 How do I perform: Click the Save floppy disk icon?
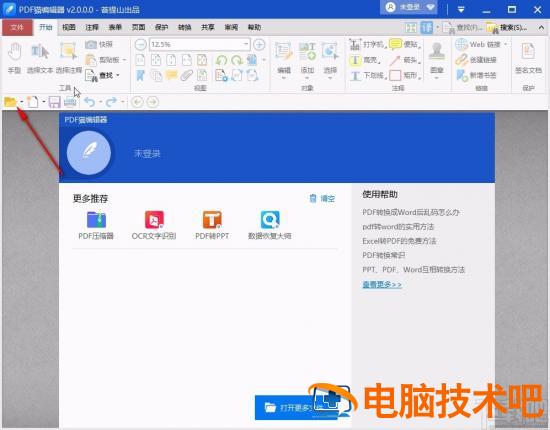pos(54,102)
